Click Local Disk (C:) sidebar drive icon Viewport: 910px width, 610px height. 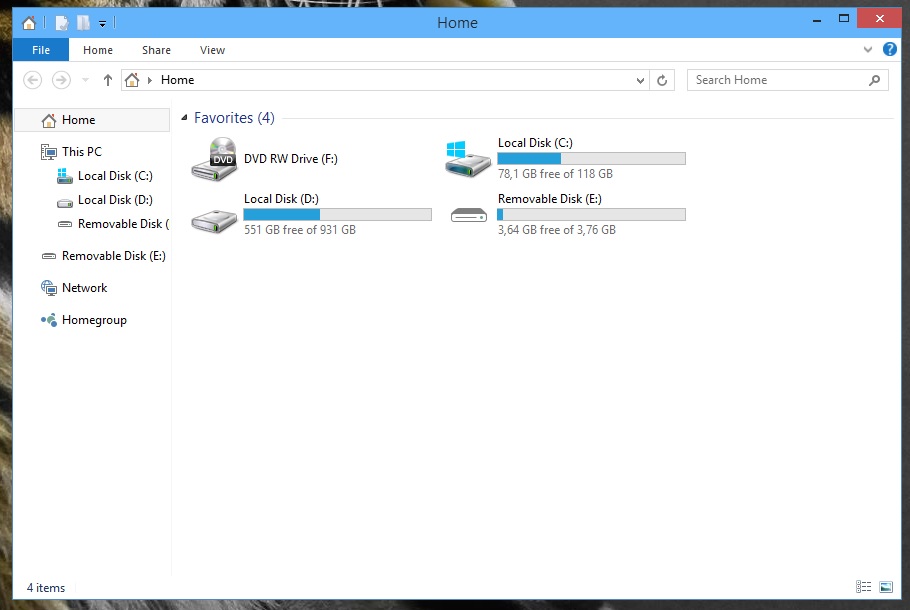click(64, 176)
